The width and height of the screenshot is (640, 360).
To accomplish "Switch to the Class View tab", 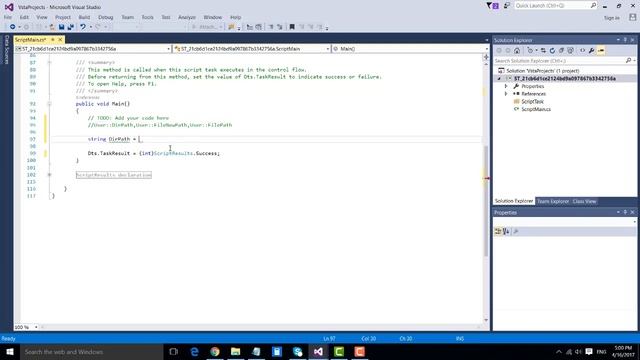I will 584,201.
